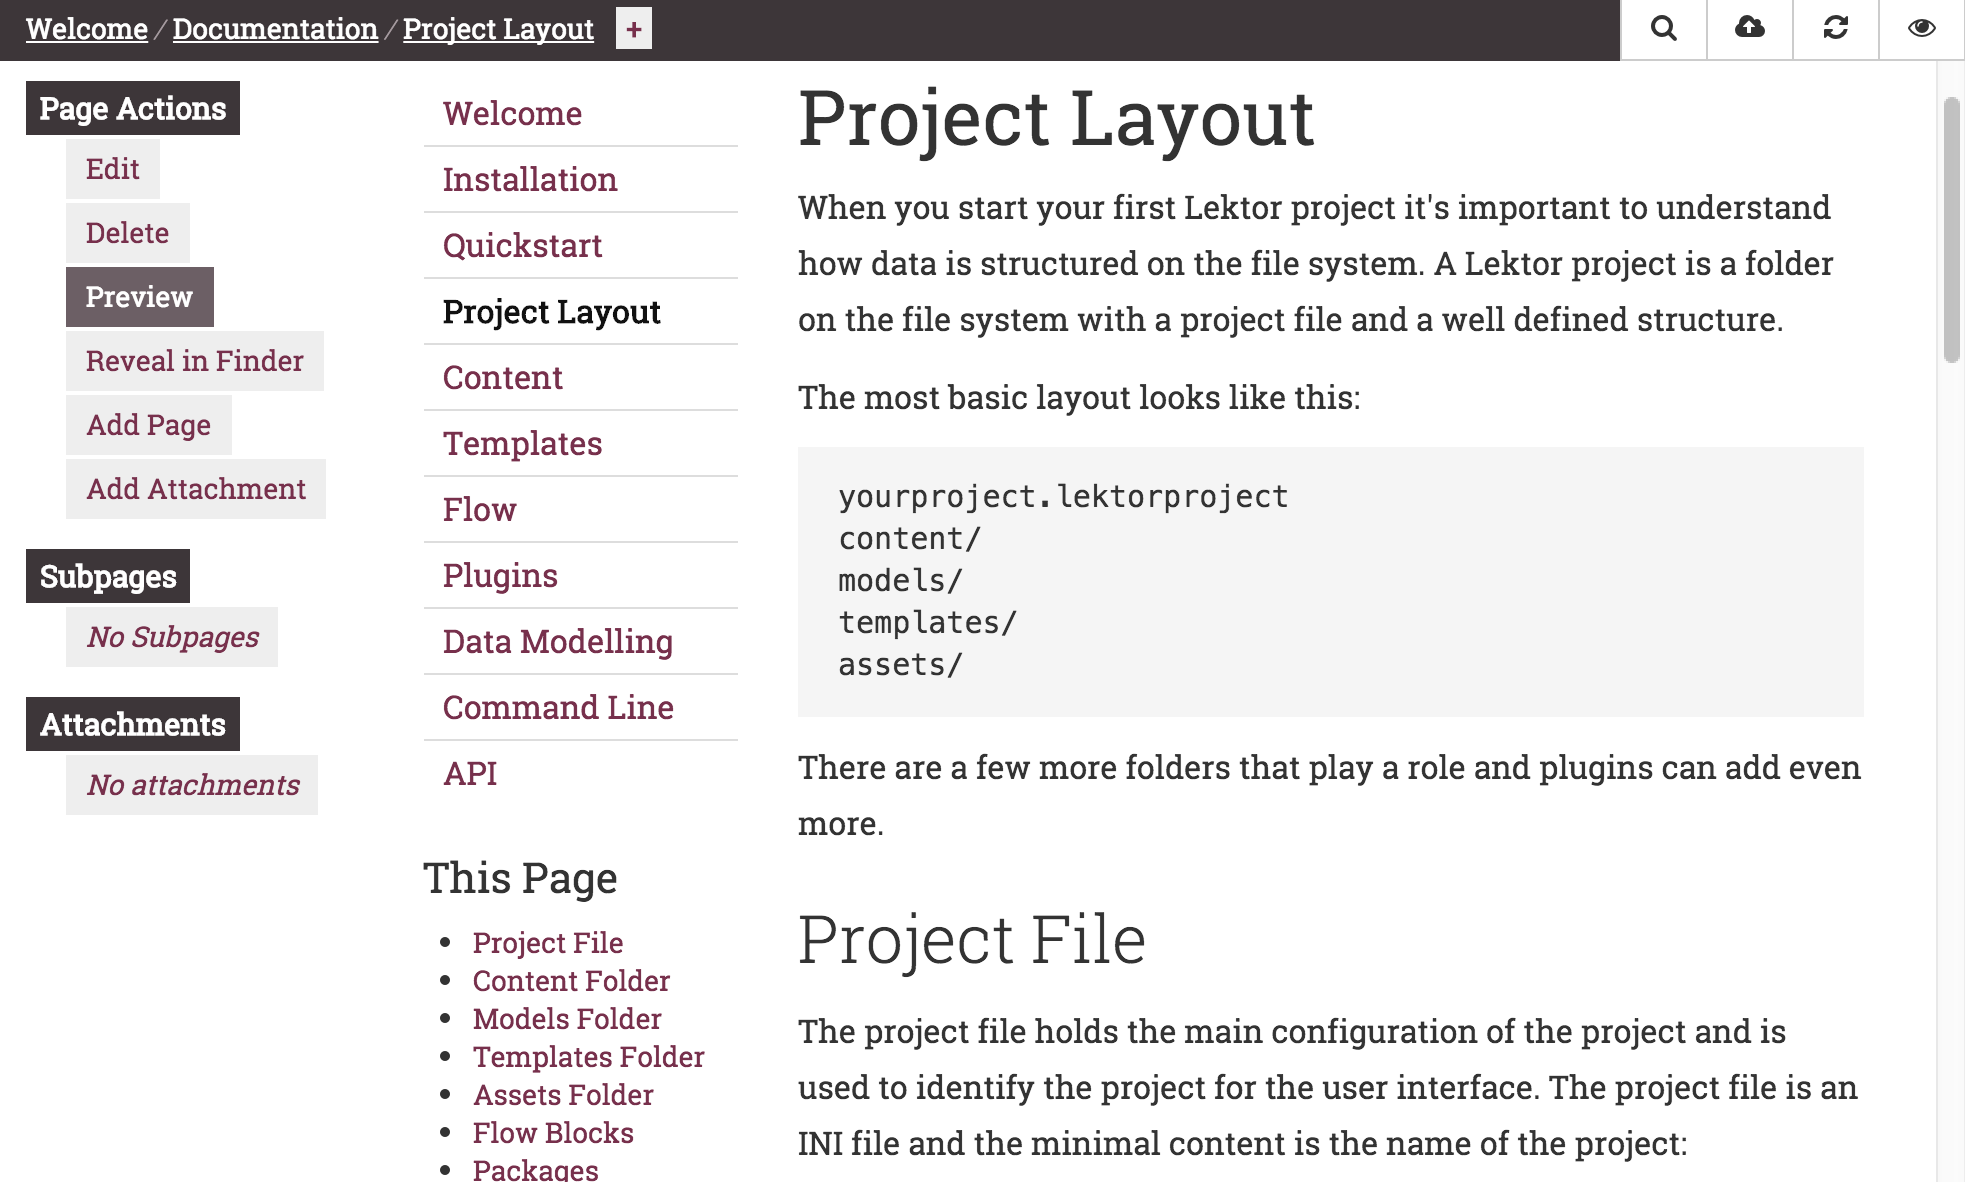Jump to Content Folder section
This screenshot has height=1182, width=1965.
(x=571, y=981)
